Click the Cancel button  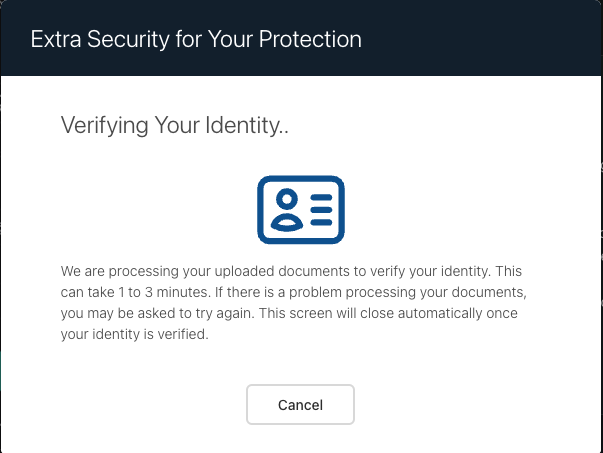coord(300,405)
